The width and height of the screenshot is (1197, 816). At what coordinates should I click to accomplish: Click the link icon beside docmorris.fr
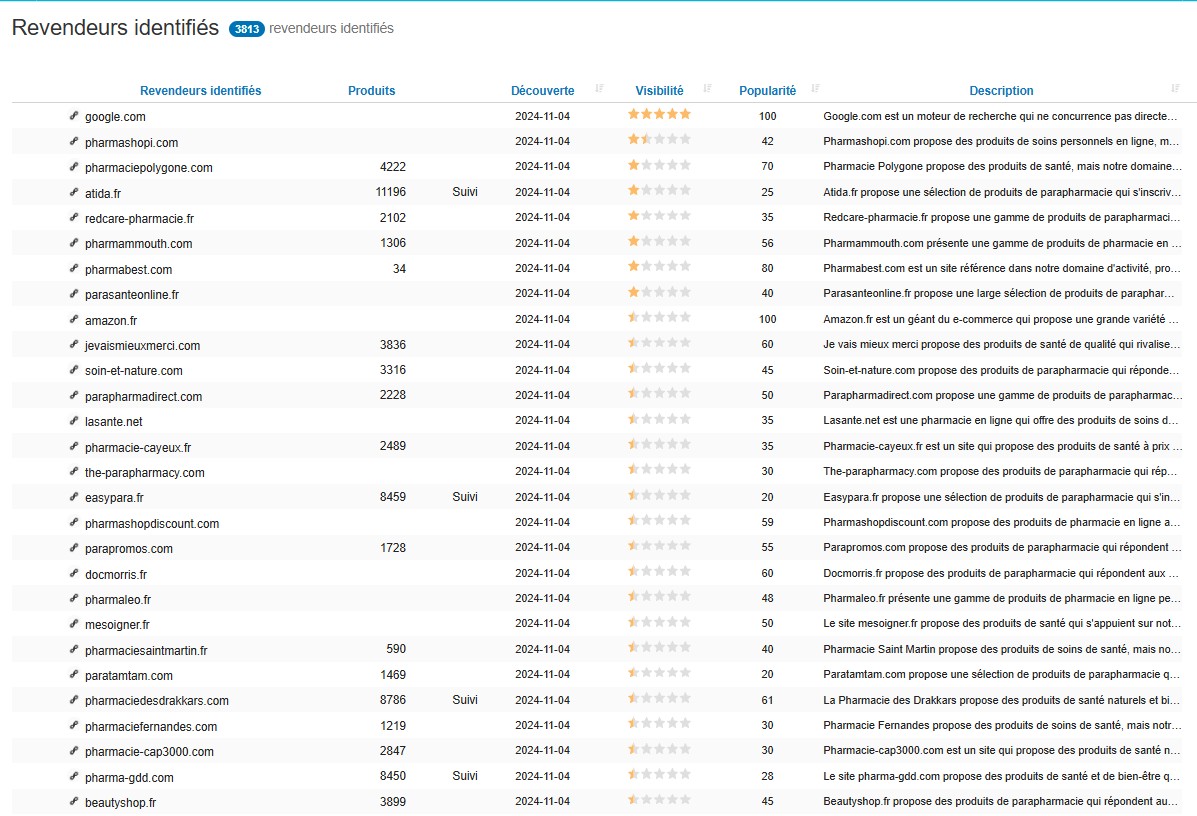(x=74, y=573)
